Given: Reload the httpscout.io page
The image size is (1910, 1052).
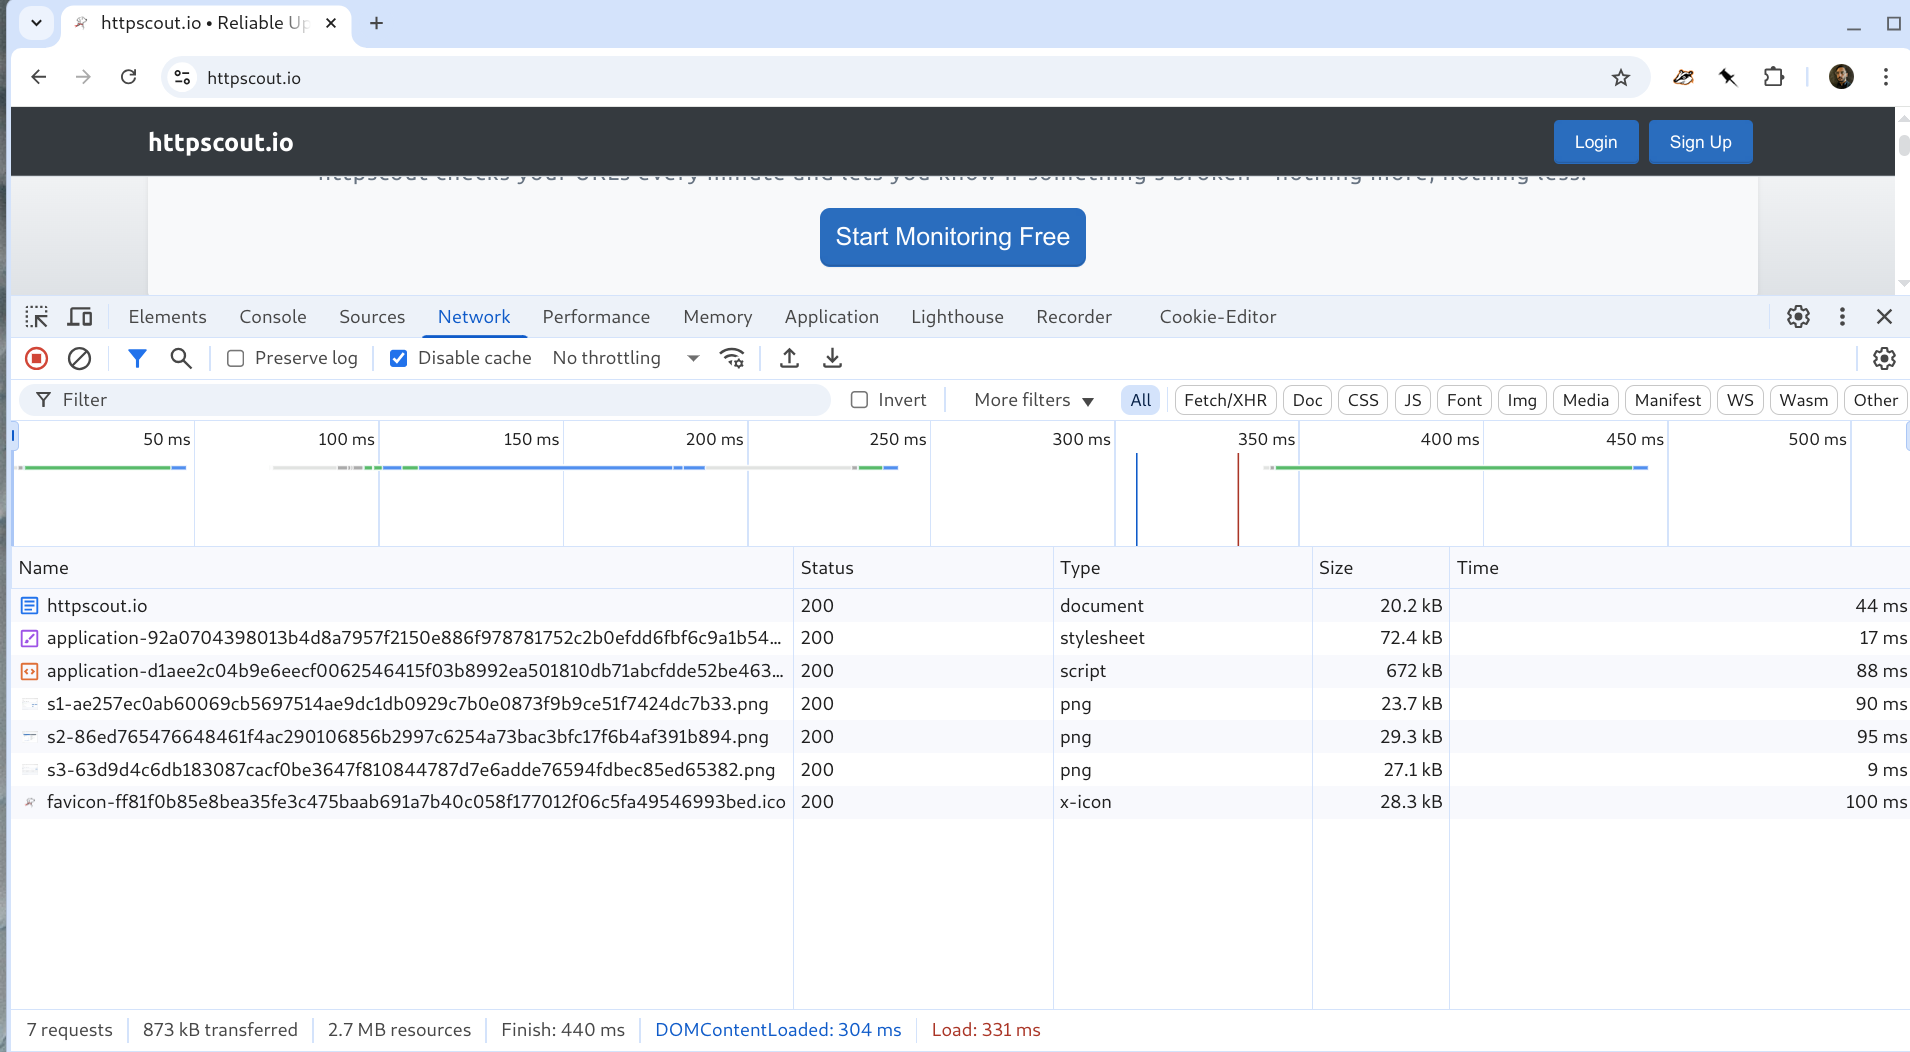Looking at the screenshot, I should point(128,77).
